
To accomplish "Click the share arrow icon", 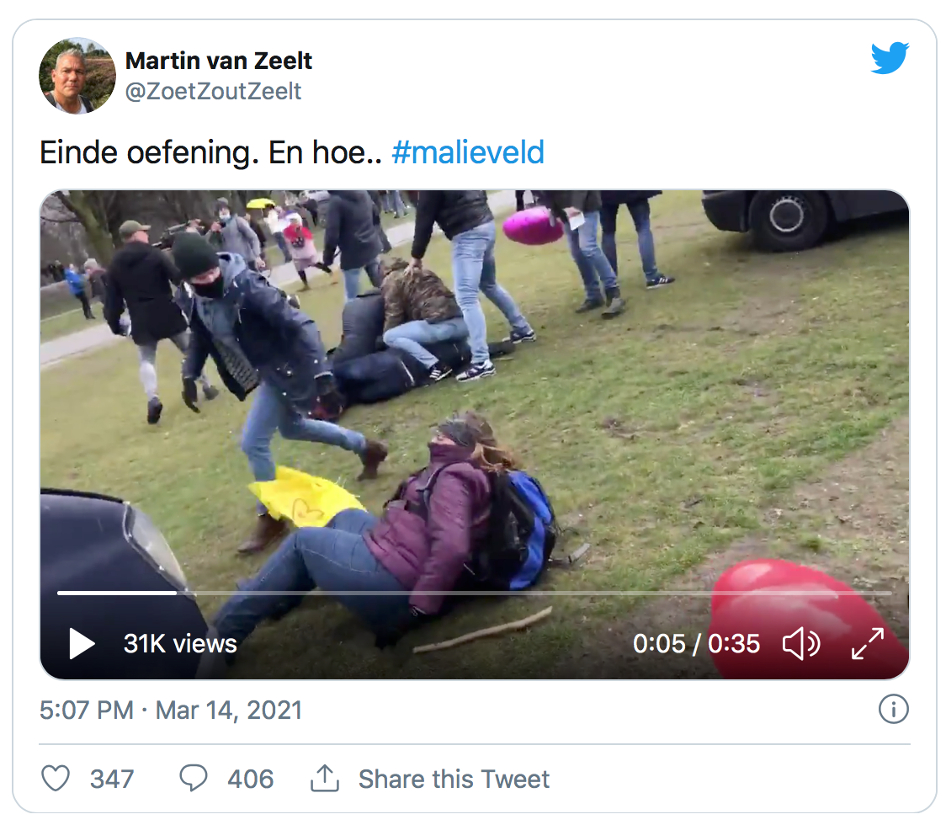I will 324,779.
